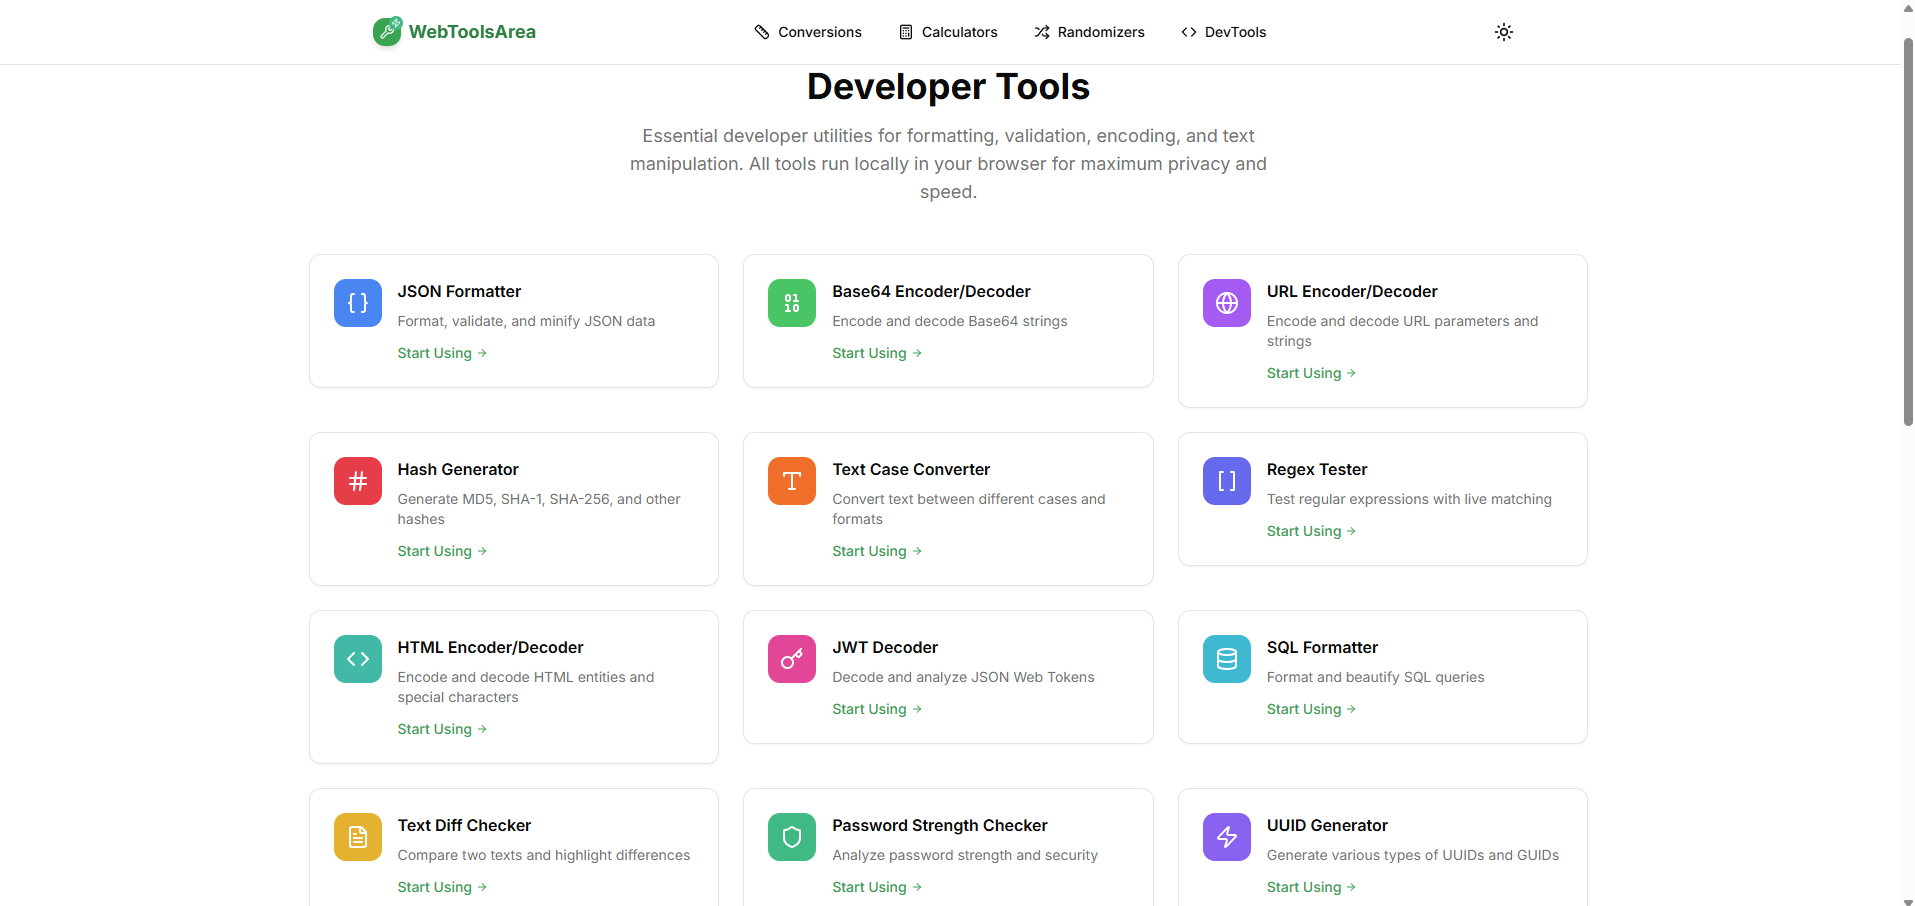Screen dimensions: 1915x906
Task: Click the page vertical scrollbar thumb
Action: pyautogui.click(x=1908, y=232)
